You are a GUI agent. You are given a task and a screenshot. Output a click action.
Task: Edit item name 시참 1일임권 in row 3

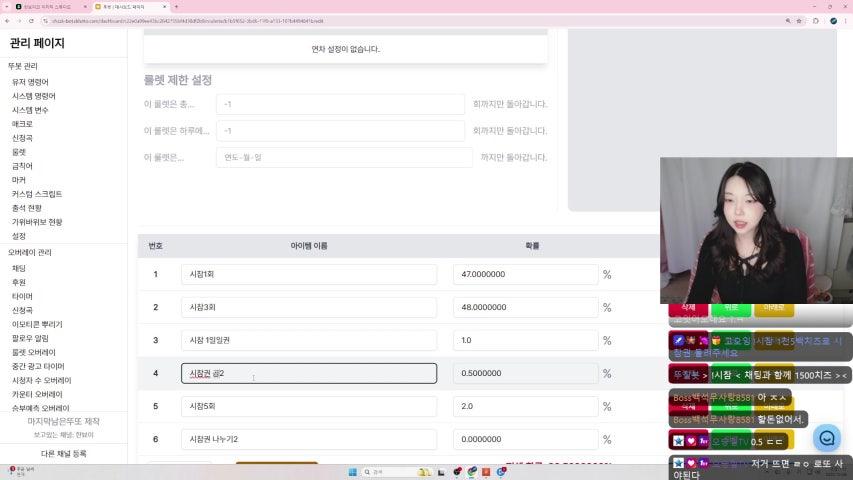(309, 340)
